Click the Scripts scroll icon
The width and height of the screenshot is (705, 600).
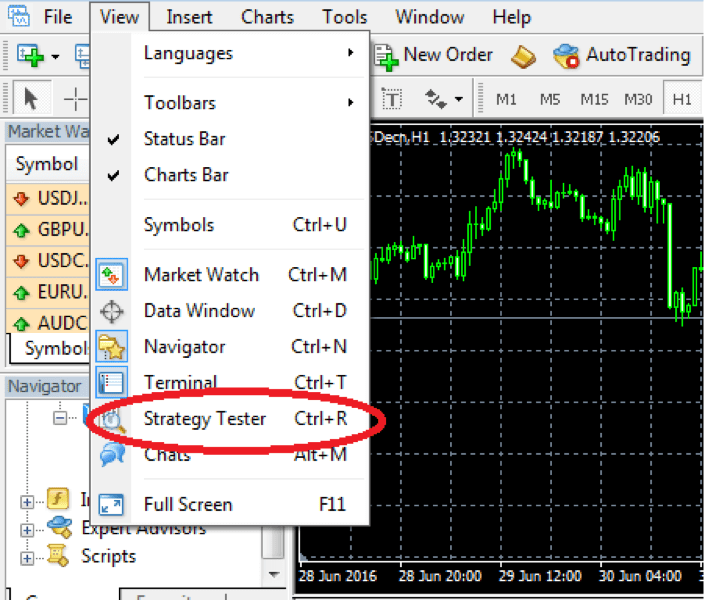pos(59,555)
